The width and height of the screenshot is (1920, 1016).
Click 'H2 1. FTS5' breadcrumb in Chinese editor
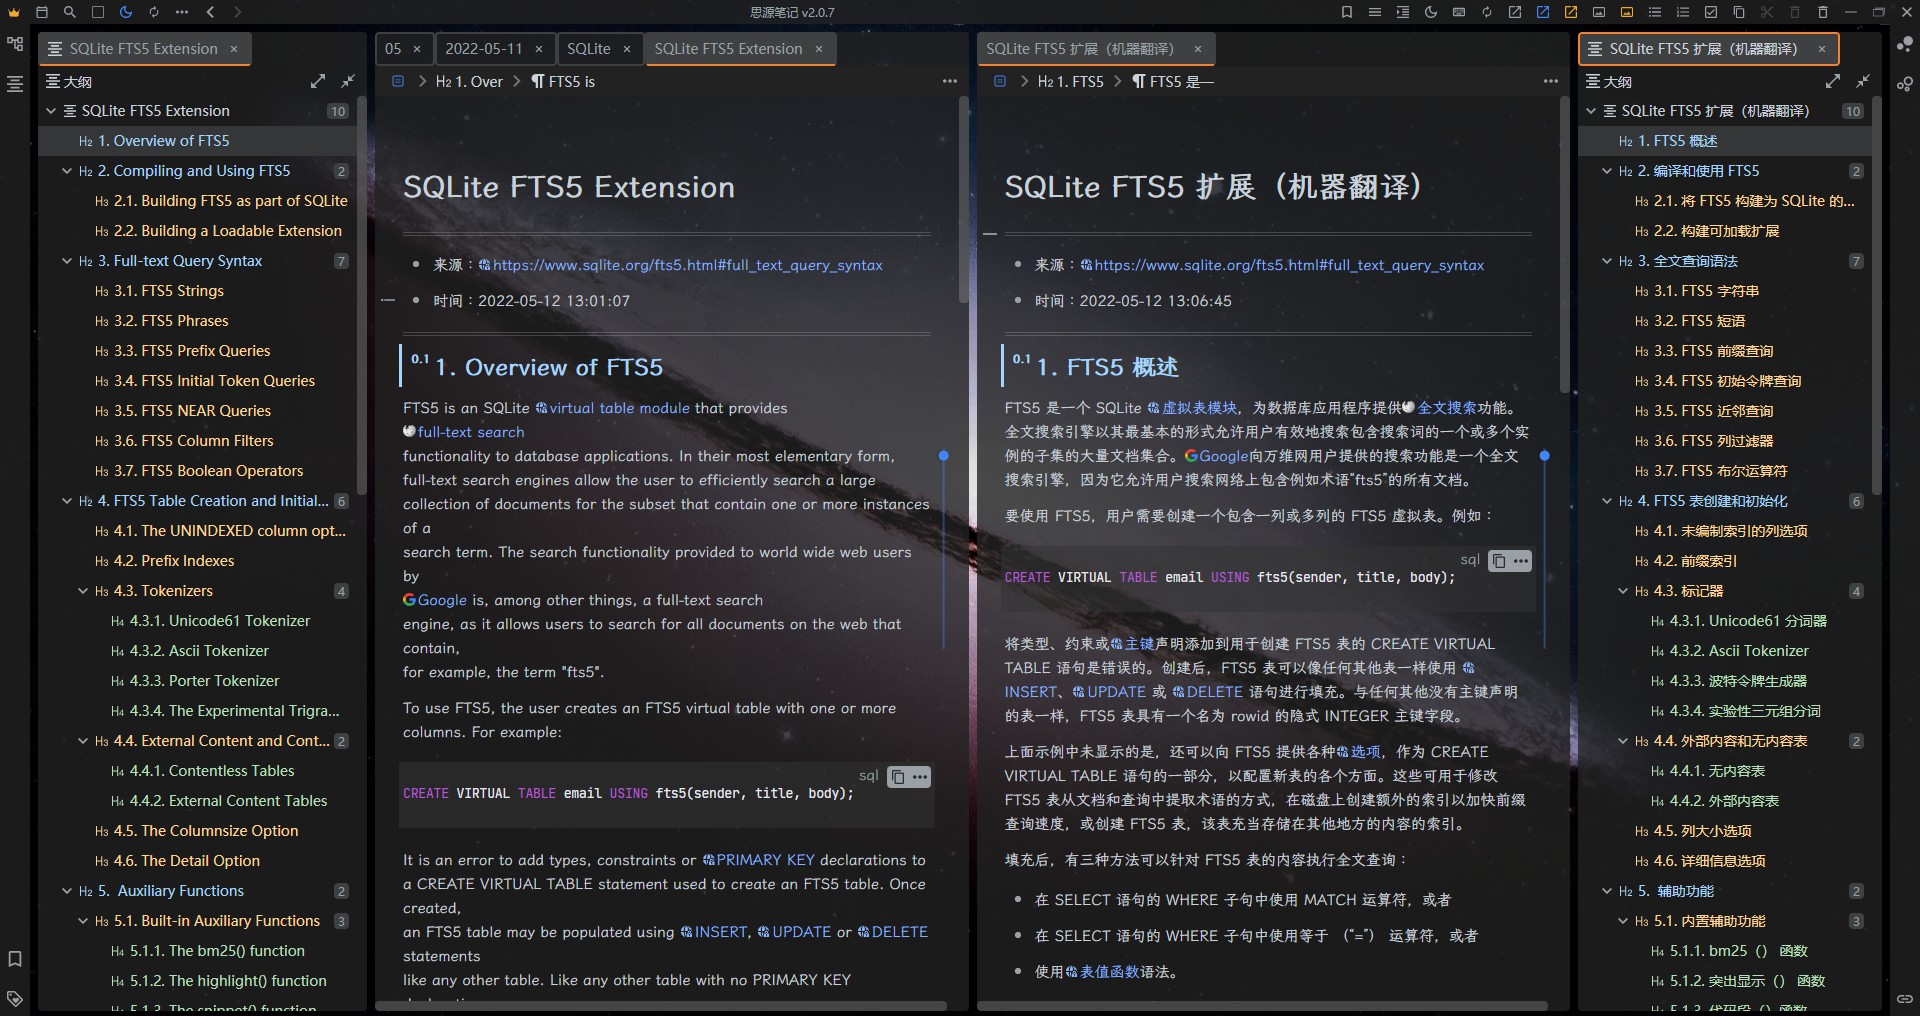(x=1071, y=82)
